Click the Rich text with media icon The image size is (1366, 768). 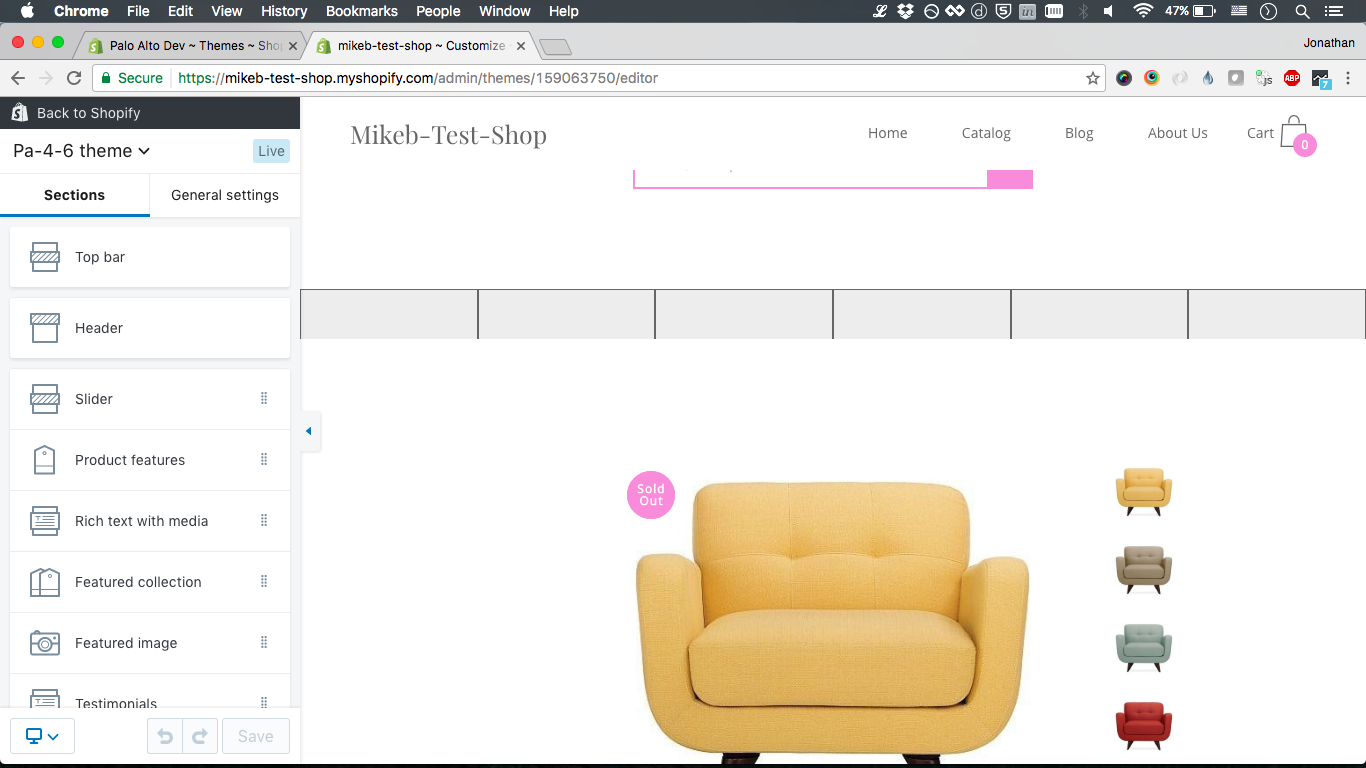[x=44, y=520]
